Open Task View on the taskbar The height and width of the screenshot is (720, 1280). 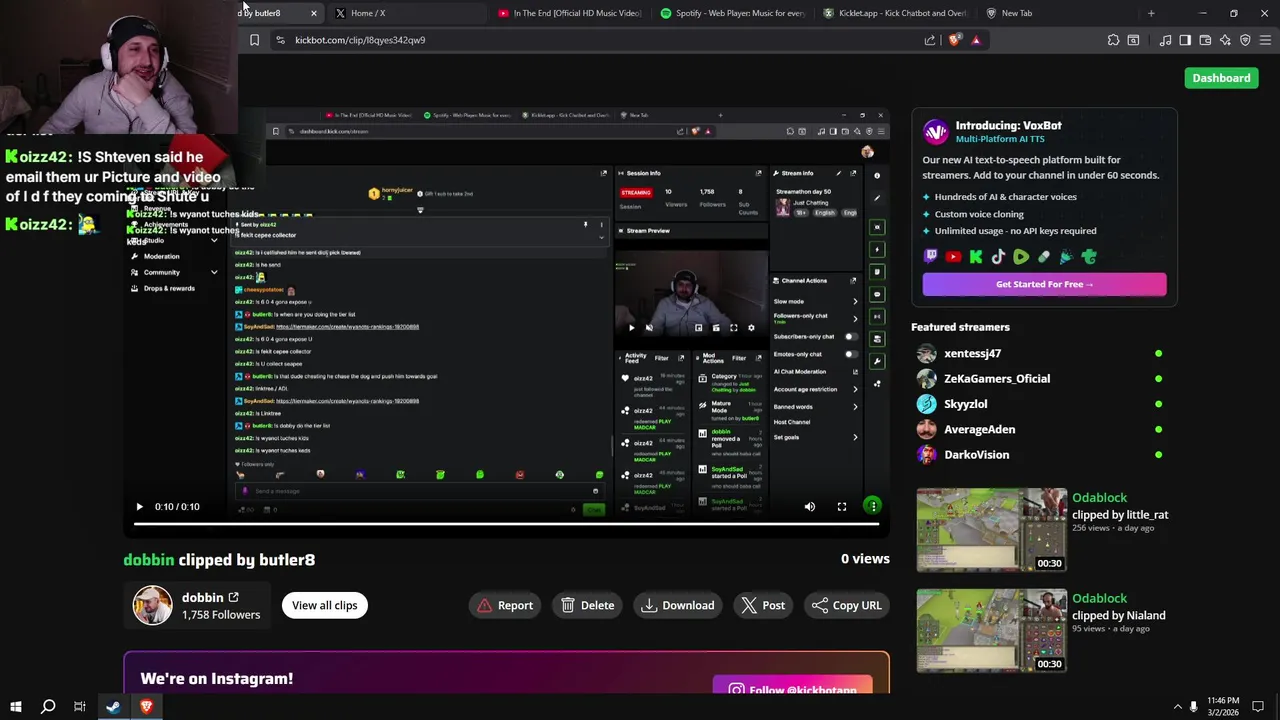(x=80, y=706)
